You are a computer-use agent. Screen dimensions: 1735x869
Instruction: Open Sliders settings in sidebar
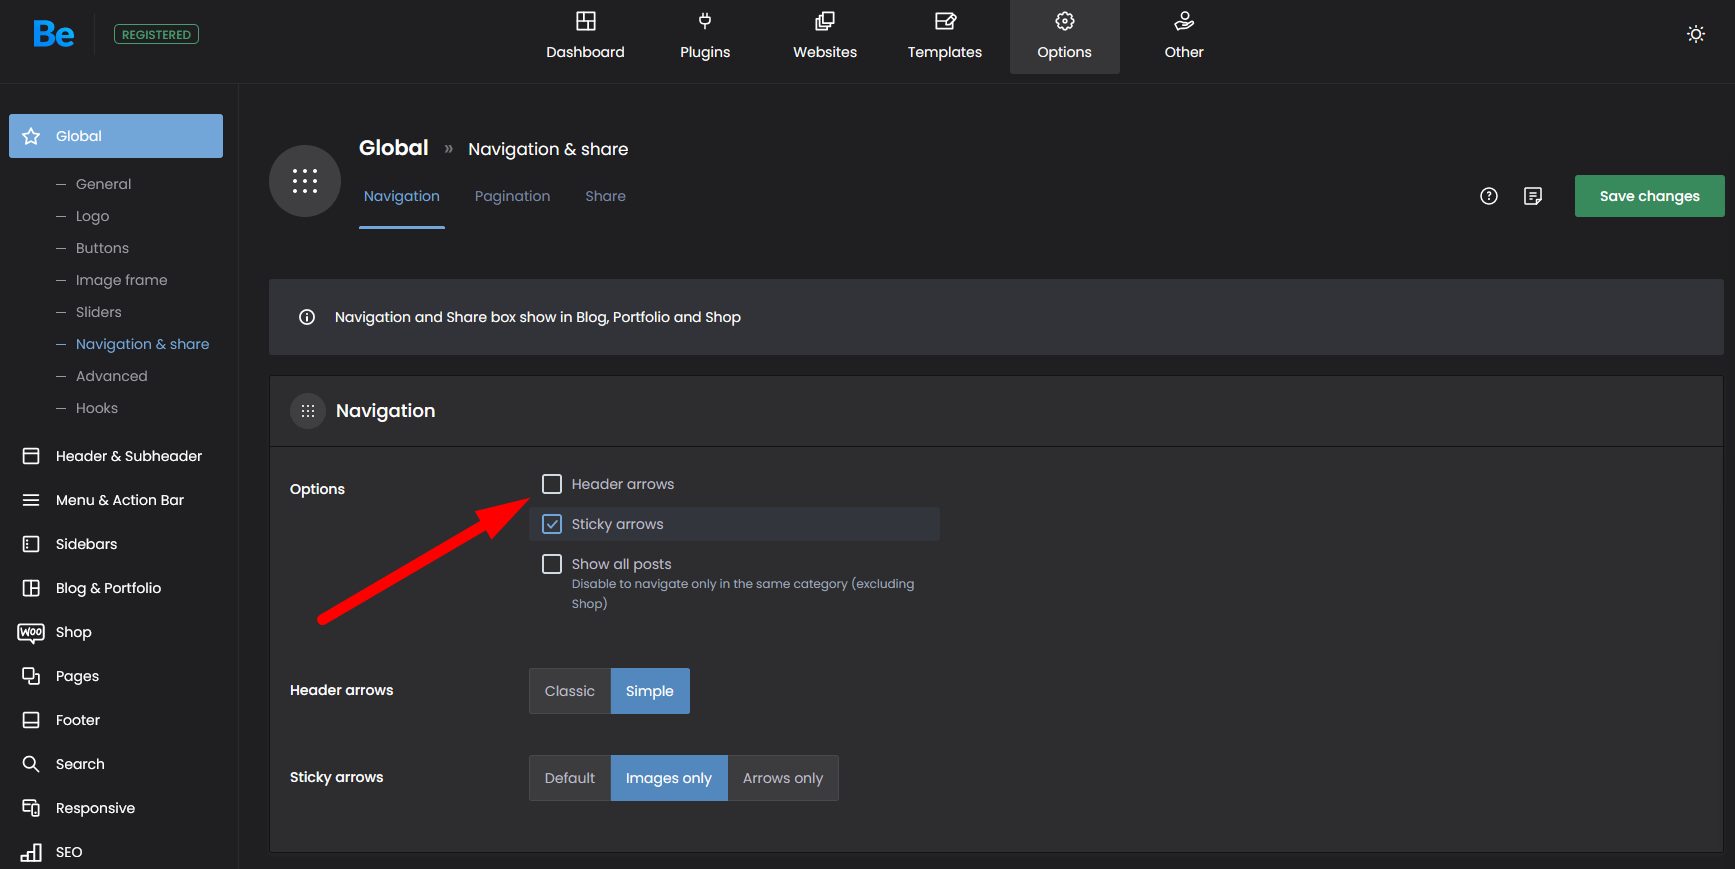click(x=98, y=312)
